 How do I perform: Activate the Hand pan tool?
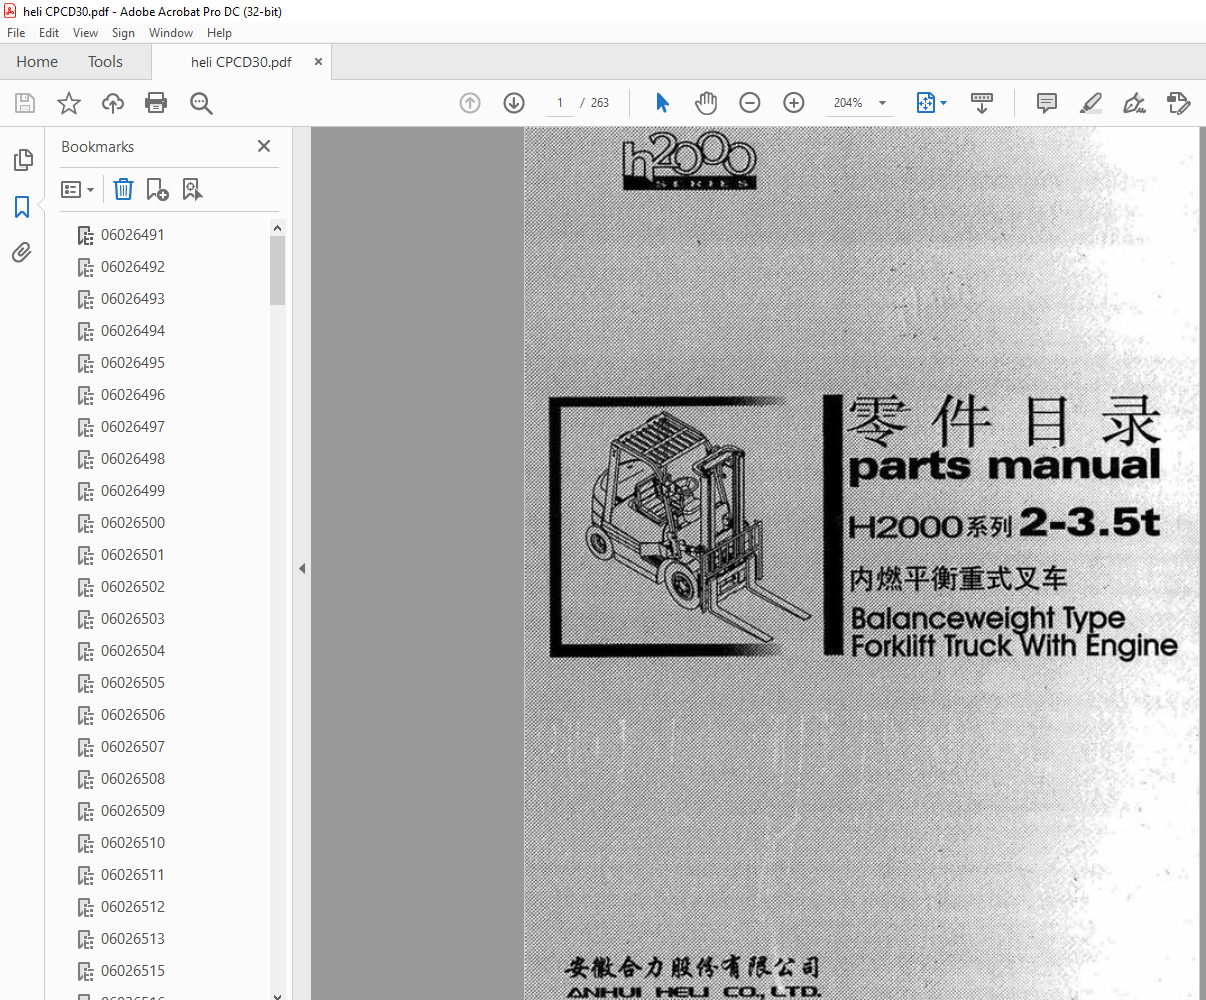(706, 103)
